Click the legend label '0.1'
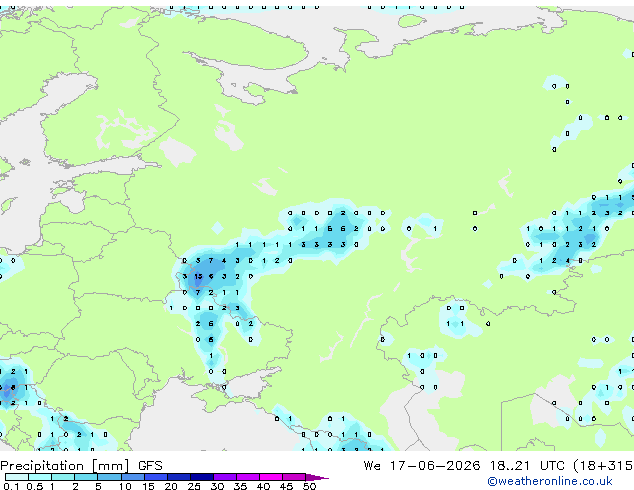634x490 pixels. pos(11,486)
